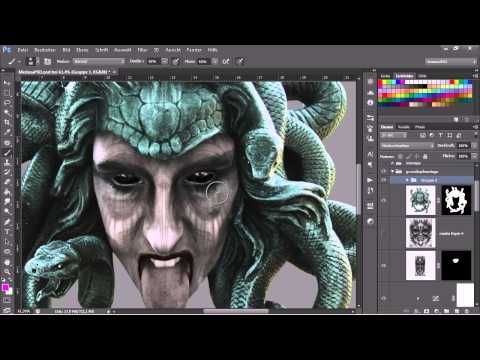480x360 pixels.
Task: Select the Hand tool
Action: pyautogui.click(x=7, y=262)
